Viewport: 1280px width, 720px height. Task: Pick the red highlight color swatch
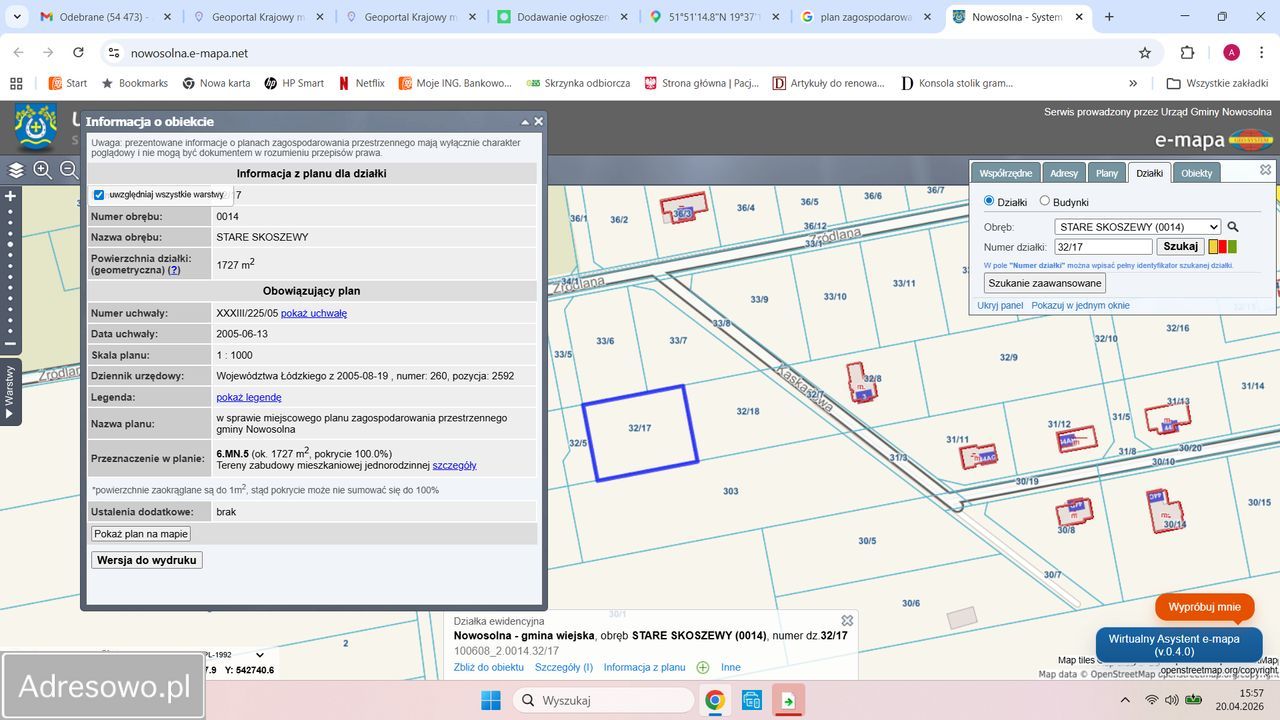pos(1223,246)
